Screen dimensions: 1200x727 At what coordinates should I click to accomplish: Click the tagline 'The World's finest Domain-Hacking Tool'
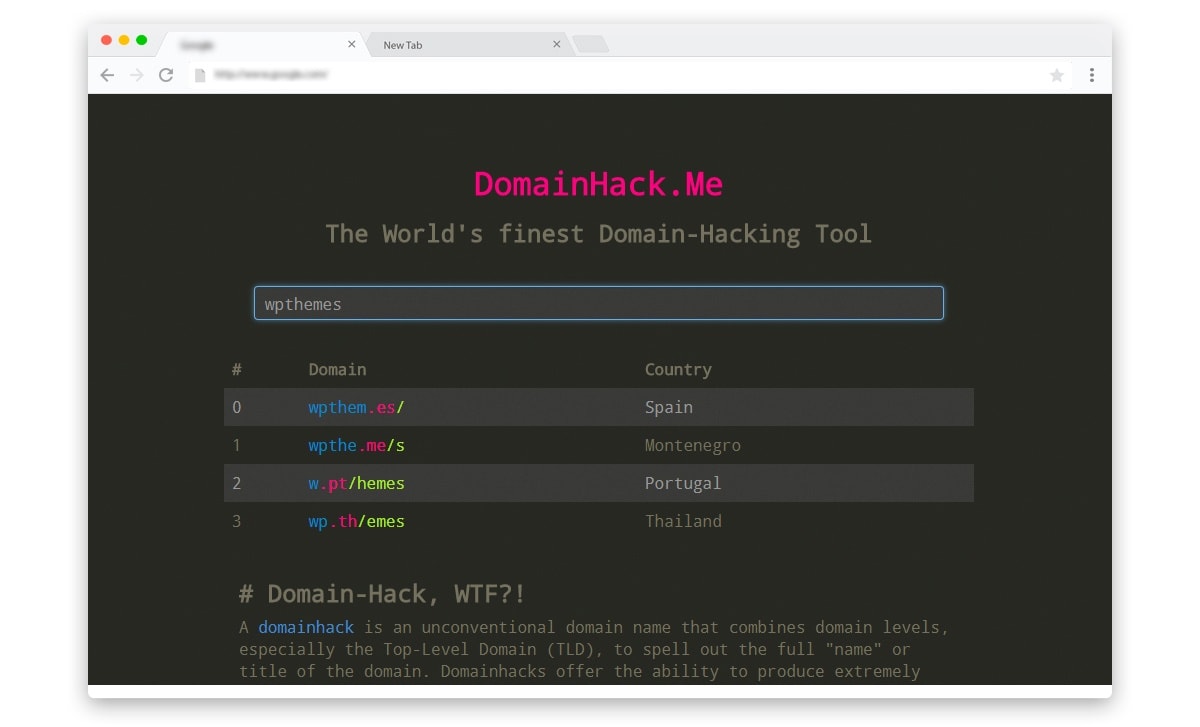pyautogui.click(x=598, y=234)
